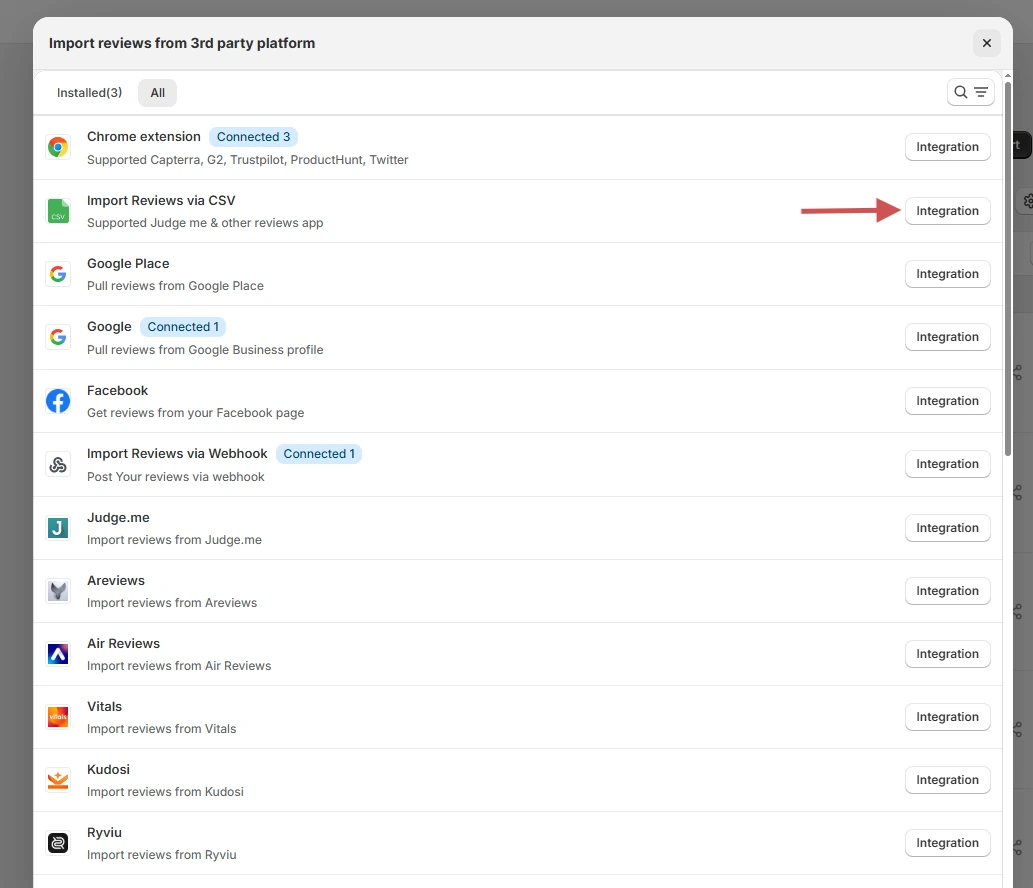Click 'Post Your reviews via webhook' text
This screenshot has width=1033, height=888.
175,477
